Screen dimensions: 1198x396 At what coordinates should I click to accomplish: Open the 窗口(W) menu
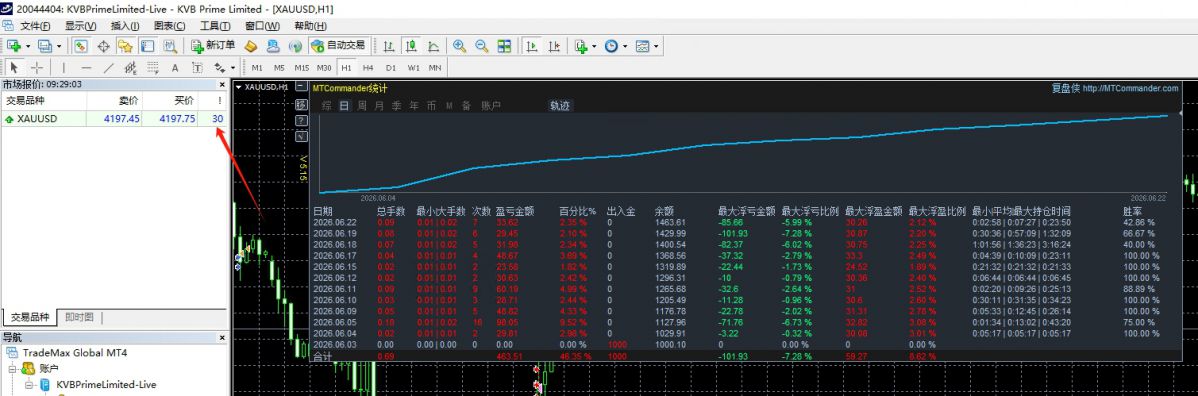pos(263,26)
